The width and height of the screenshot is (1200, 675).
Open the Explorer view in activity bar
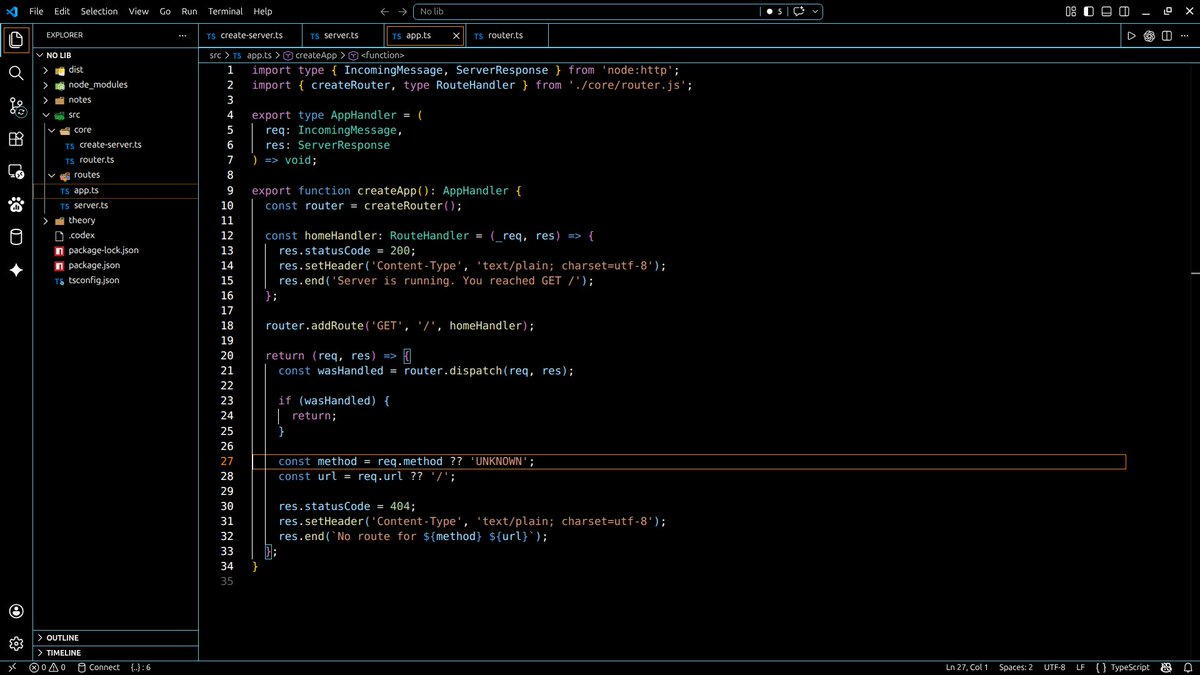16,40
